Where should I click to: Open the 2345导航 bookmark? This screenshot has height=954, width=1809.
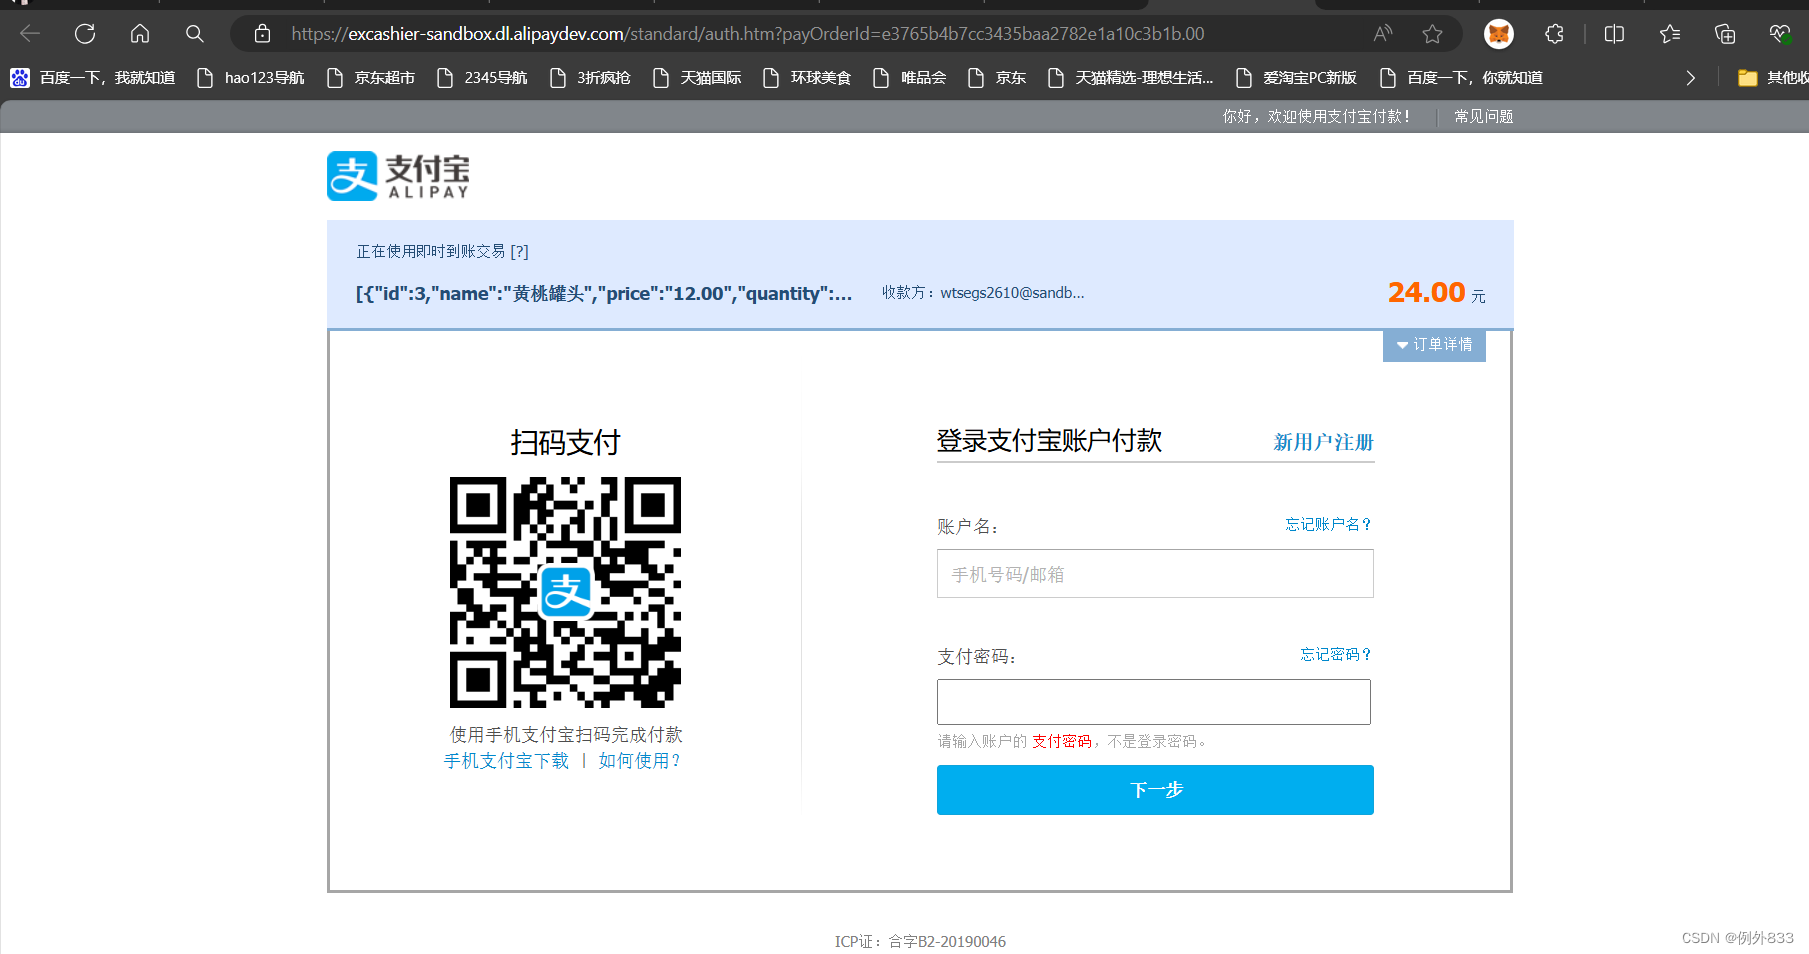[x=482, y=77]
